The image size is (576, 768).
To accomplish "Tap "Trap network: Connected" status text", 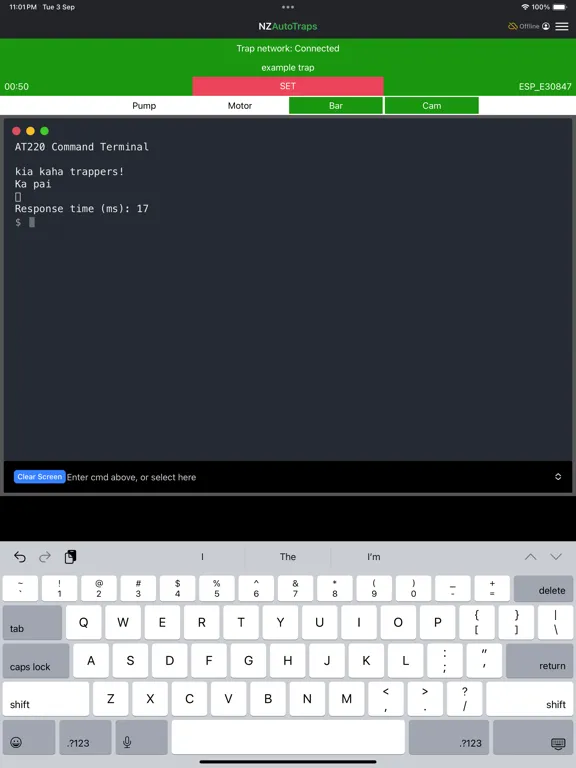I will (288, 48).
